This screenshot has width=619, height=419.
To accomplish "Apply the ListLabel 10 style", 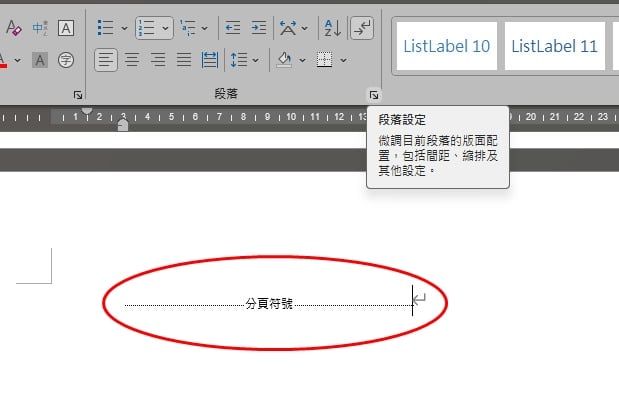I will [x=446, y=46].
